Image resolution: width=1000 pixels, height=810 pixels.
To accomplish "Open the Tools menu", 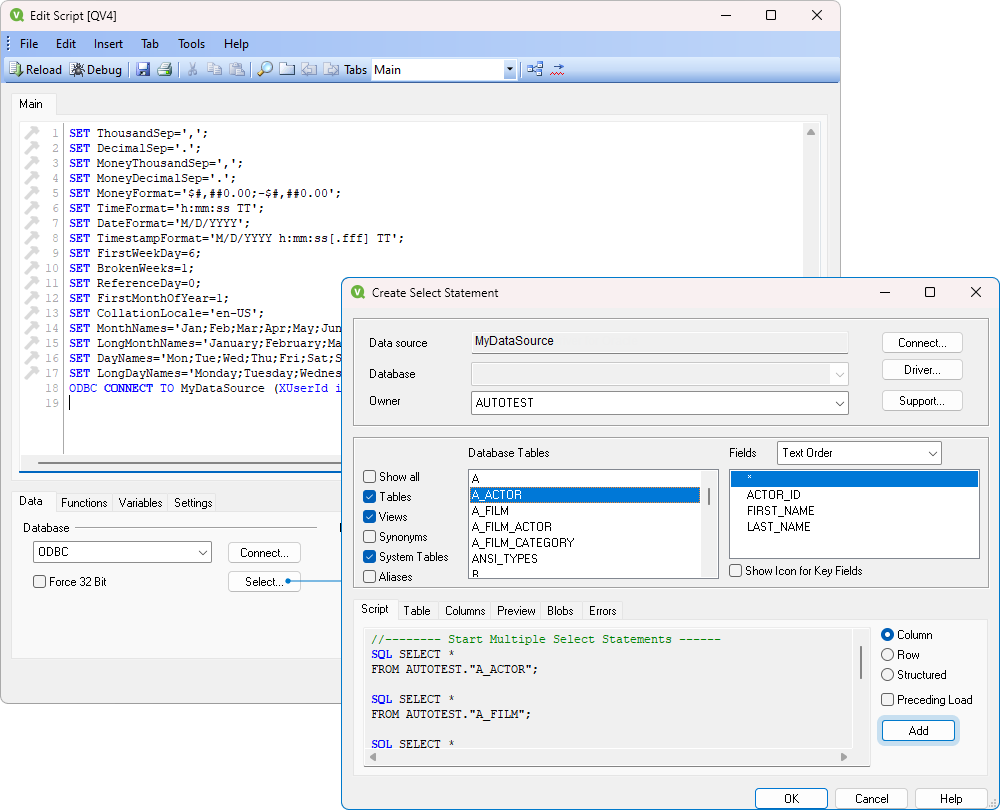I will pos(191,43).
